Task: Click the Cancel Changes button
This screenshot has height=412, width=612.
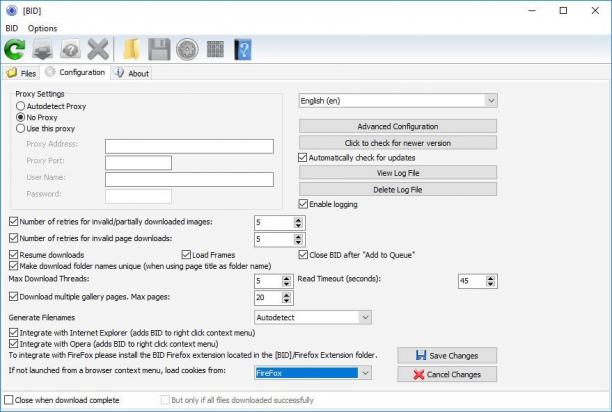Action: point(447,374)
